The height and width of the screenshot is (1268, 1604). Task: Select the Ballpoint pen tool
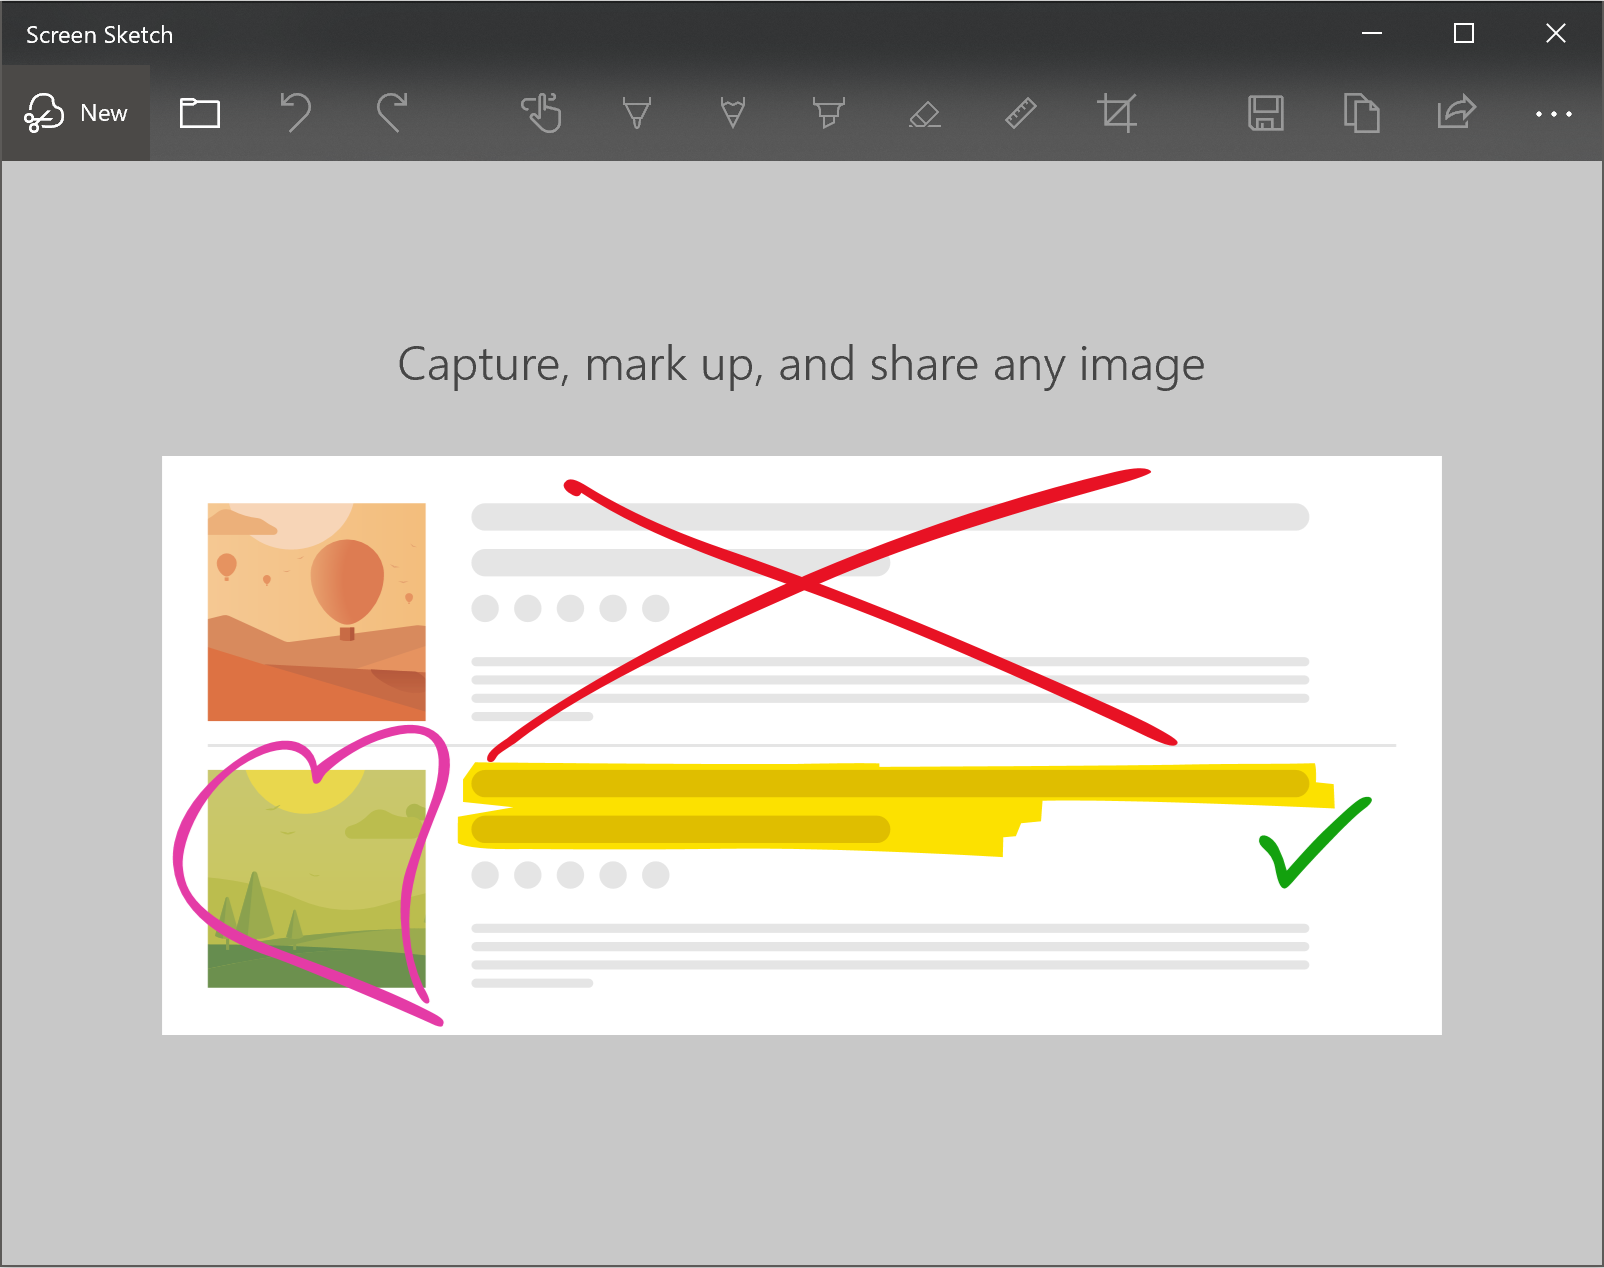(637, 113)
